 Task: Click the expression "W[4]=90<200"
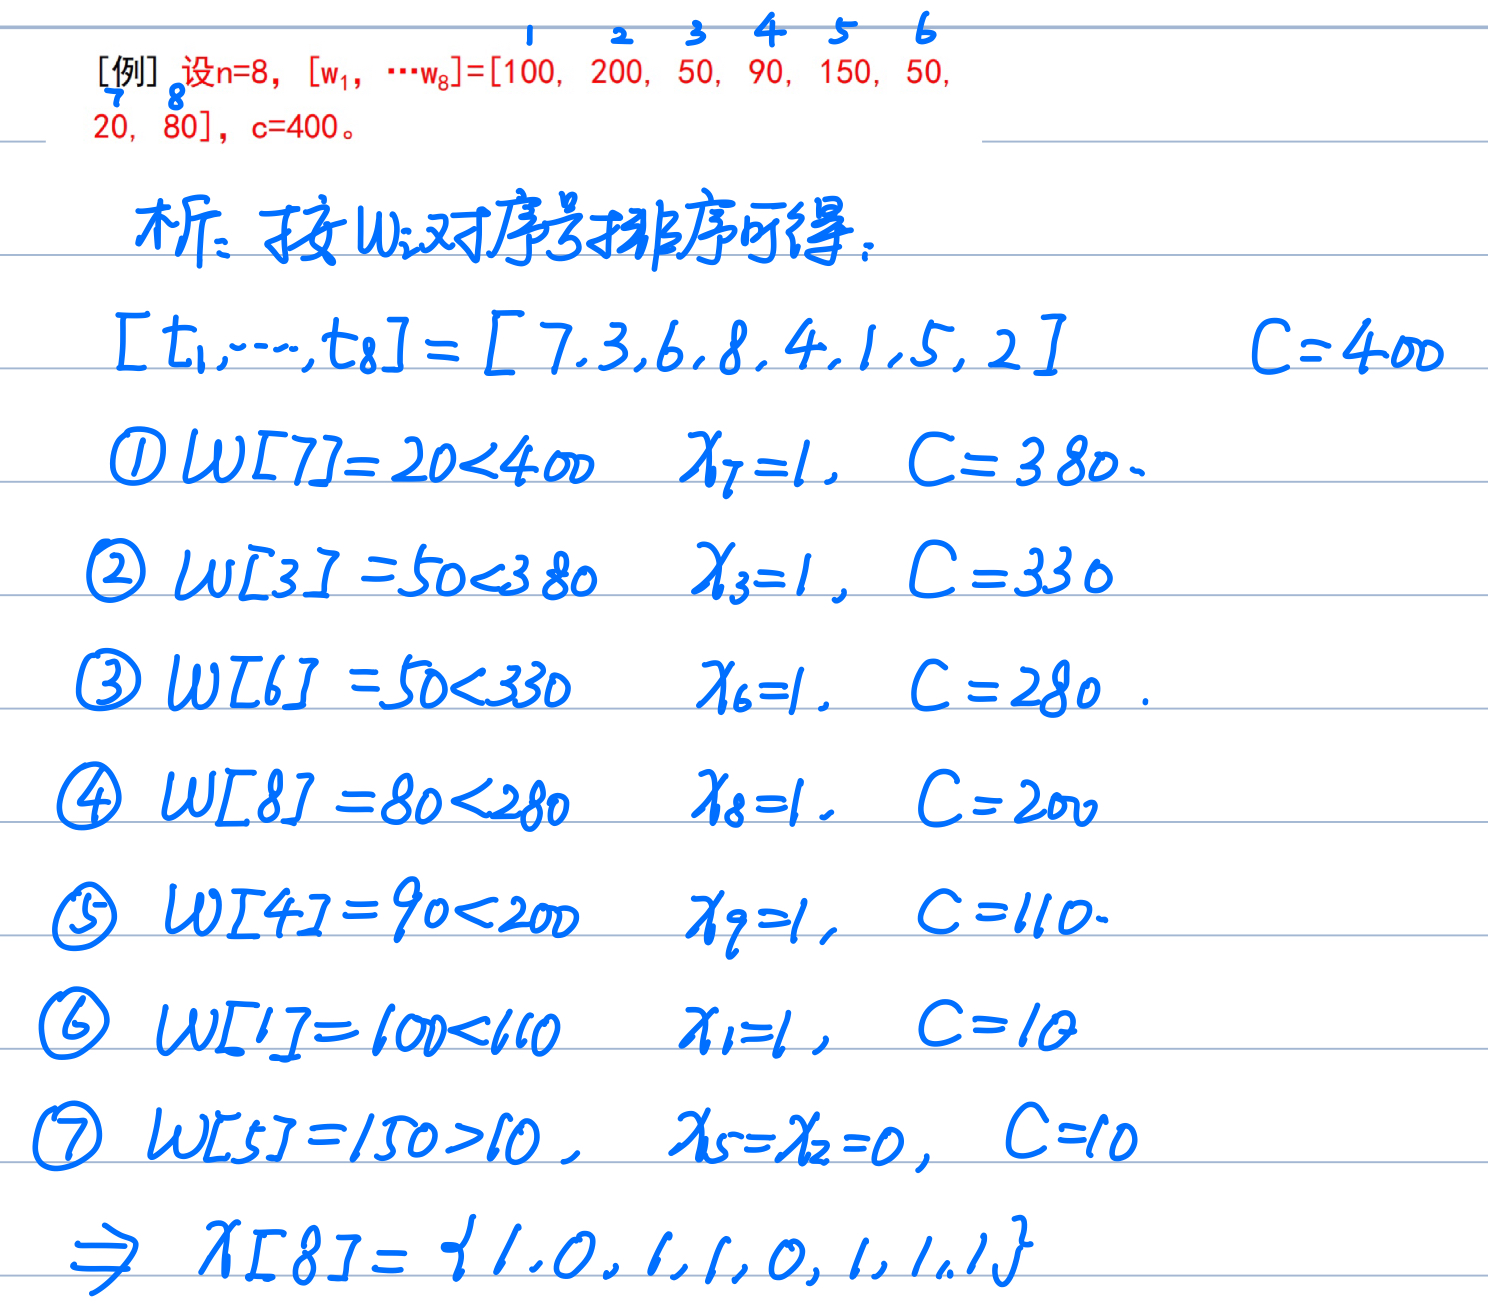point(372,912)
